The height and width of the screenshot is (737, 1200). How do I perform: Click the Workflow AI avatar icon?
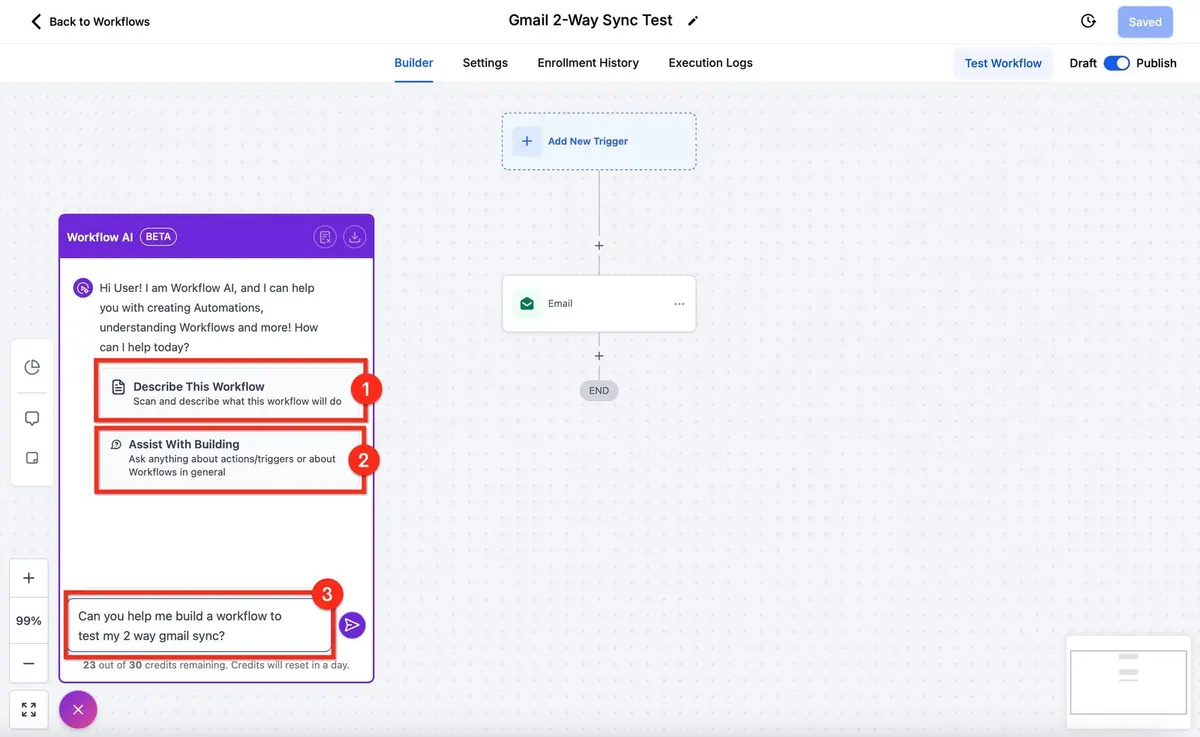click(83, 288)
